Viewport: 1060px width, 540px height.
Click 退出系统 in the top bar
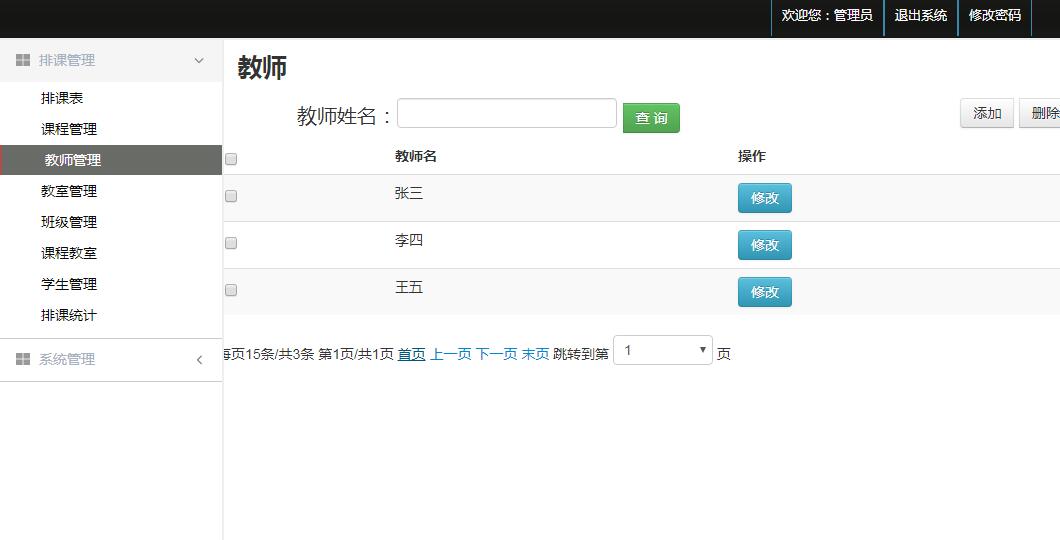921,16
